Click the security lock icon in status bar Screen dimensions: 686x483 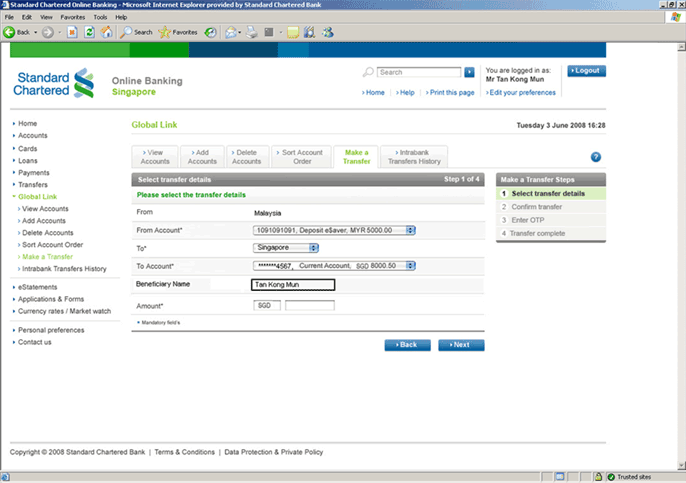tap(598, 477)
